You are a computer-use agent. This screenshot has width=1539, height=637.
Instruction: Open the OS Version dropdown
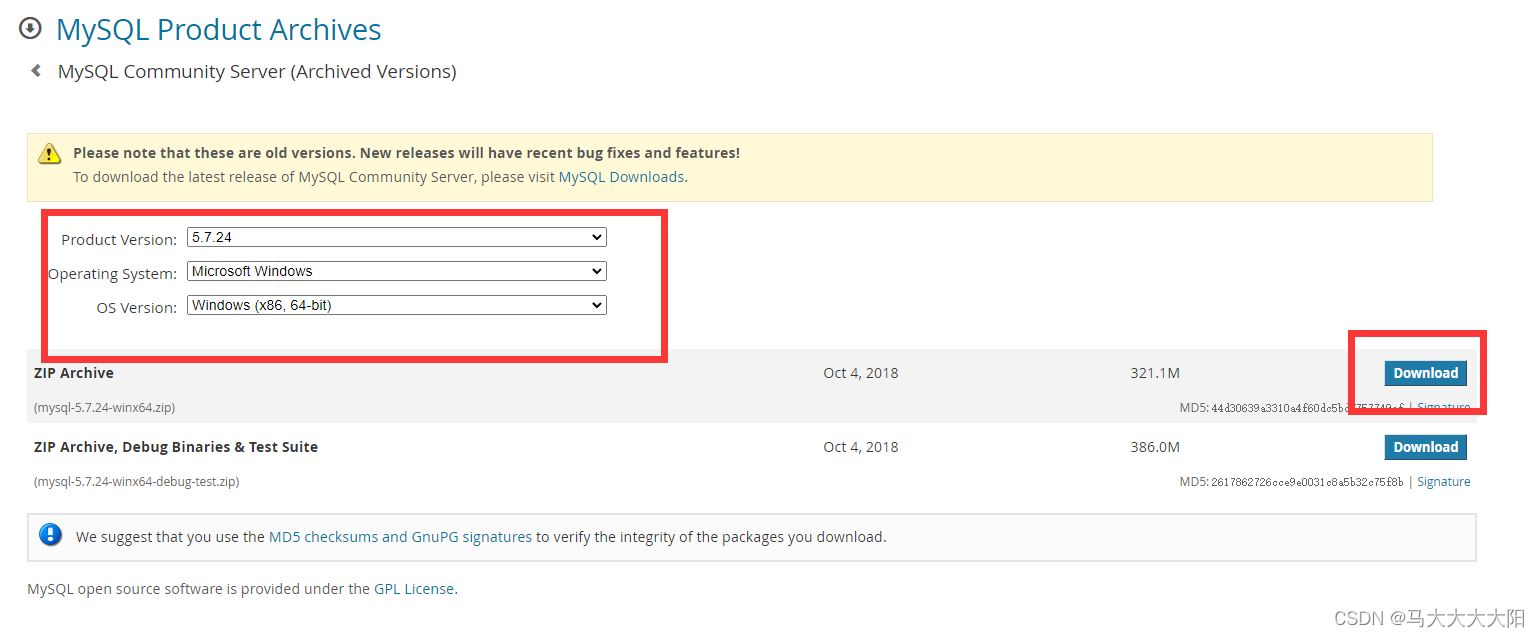[397, 306]
